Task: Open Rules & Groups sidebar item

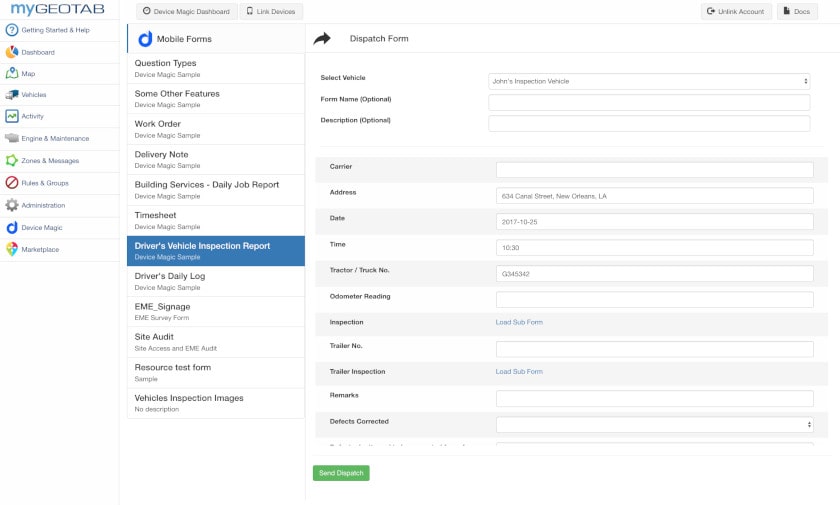Action: [59, 183]
